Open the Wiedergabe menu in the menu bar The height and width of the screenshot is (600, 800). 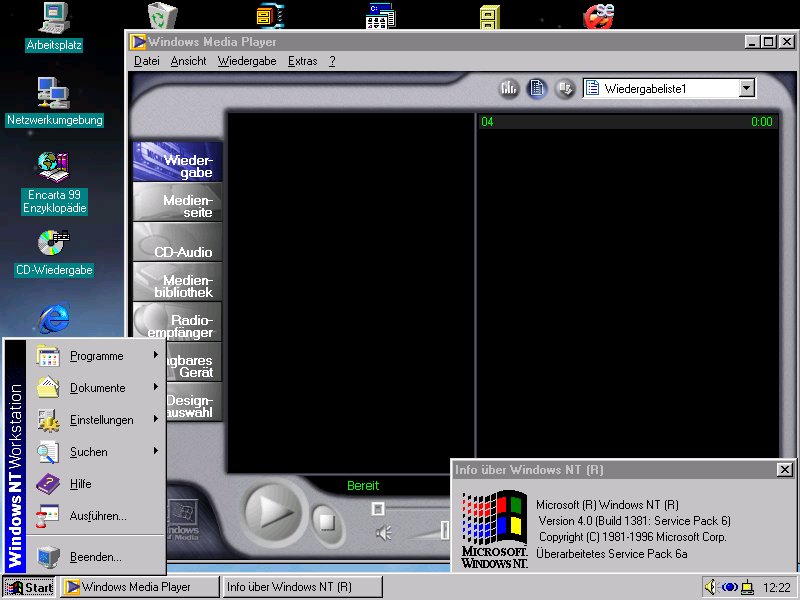click(247, 61)
